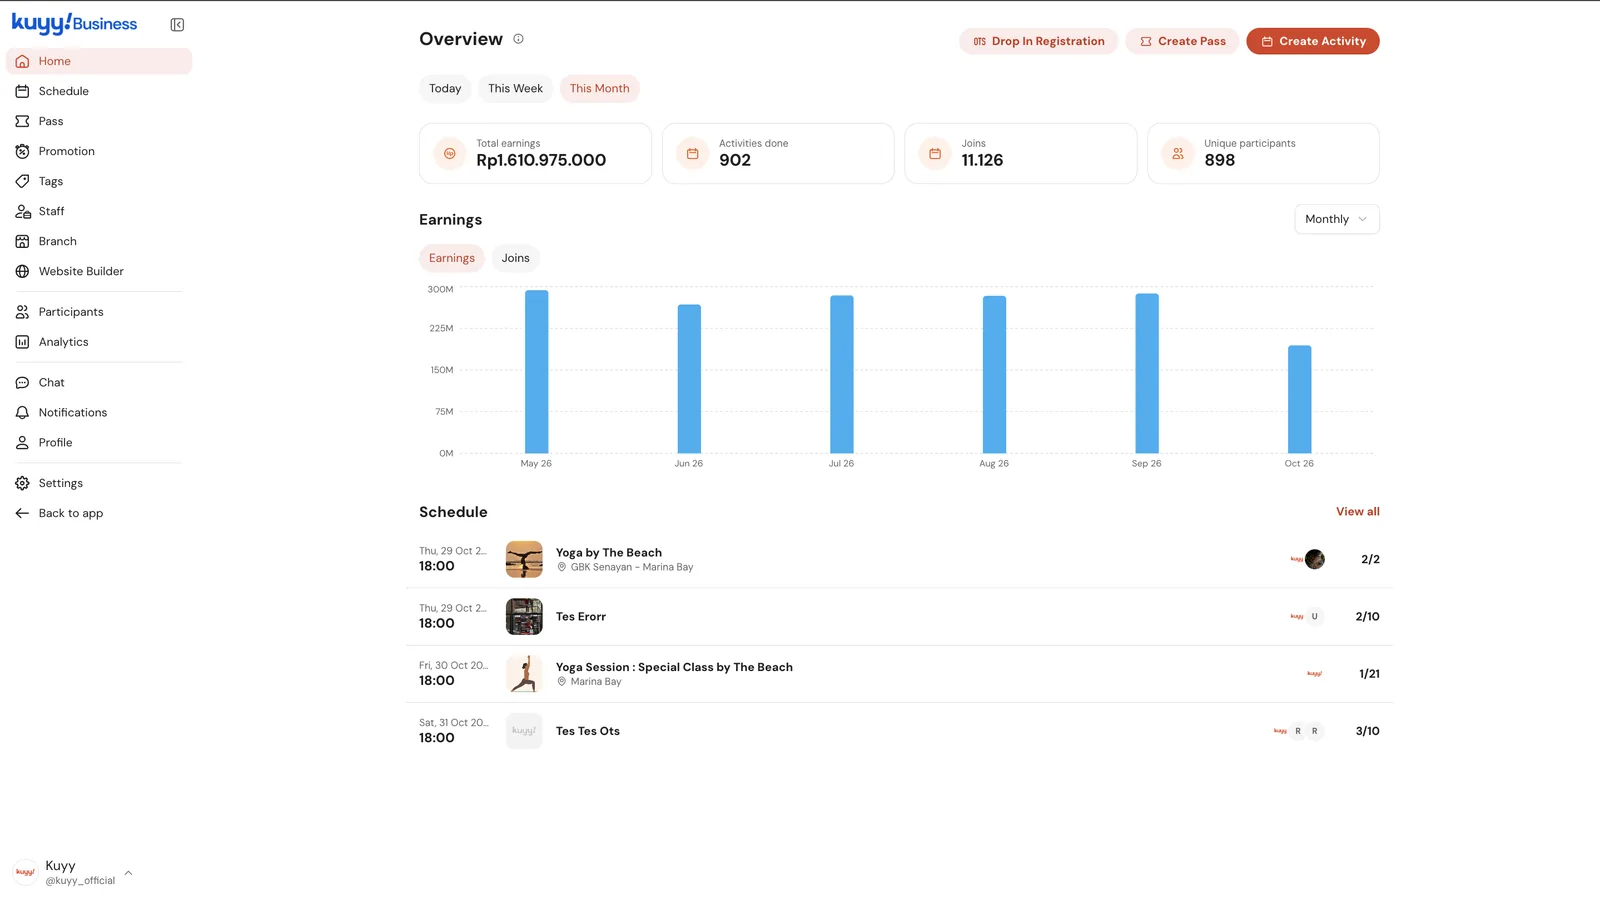Click the 1/21 participant count
The width and height of the screenshot is (1600, 904).
(1369, 674)
